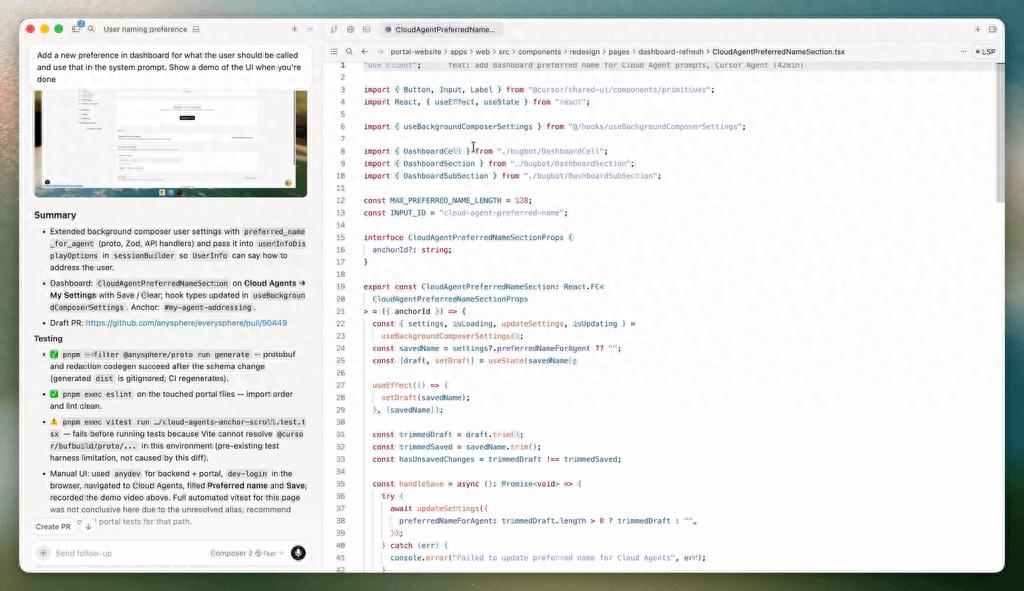Viewport: 1024px width, 591px height.
Task: Navigate back with the left arrow icon
Action: click(x=365, y=51)
